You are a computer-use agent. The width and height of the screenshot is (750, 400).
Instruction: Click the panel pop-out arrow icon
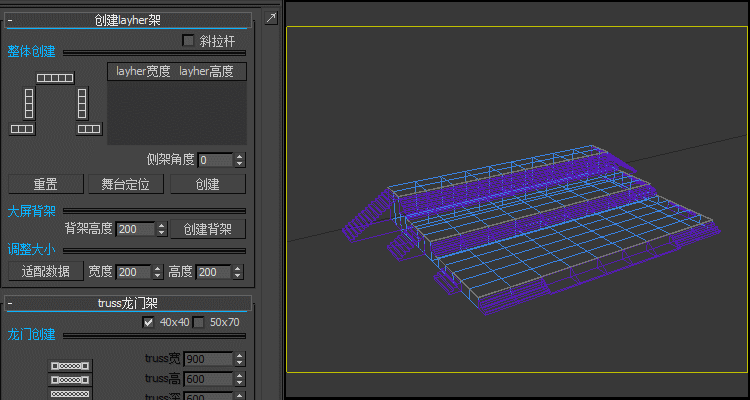click(x=270, y=19)
